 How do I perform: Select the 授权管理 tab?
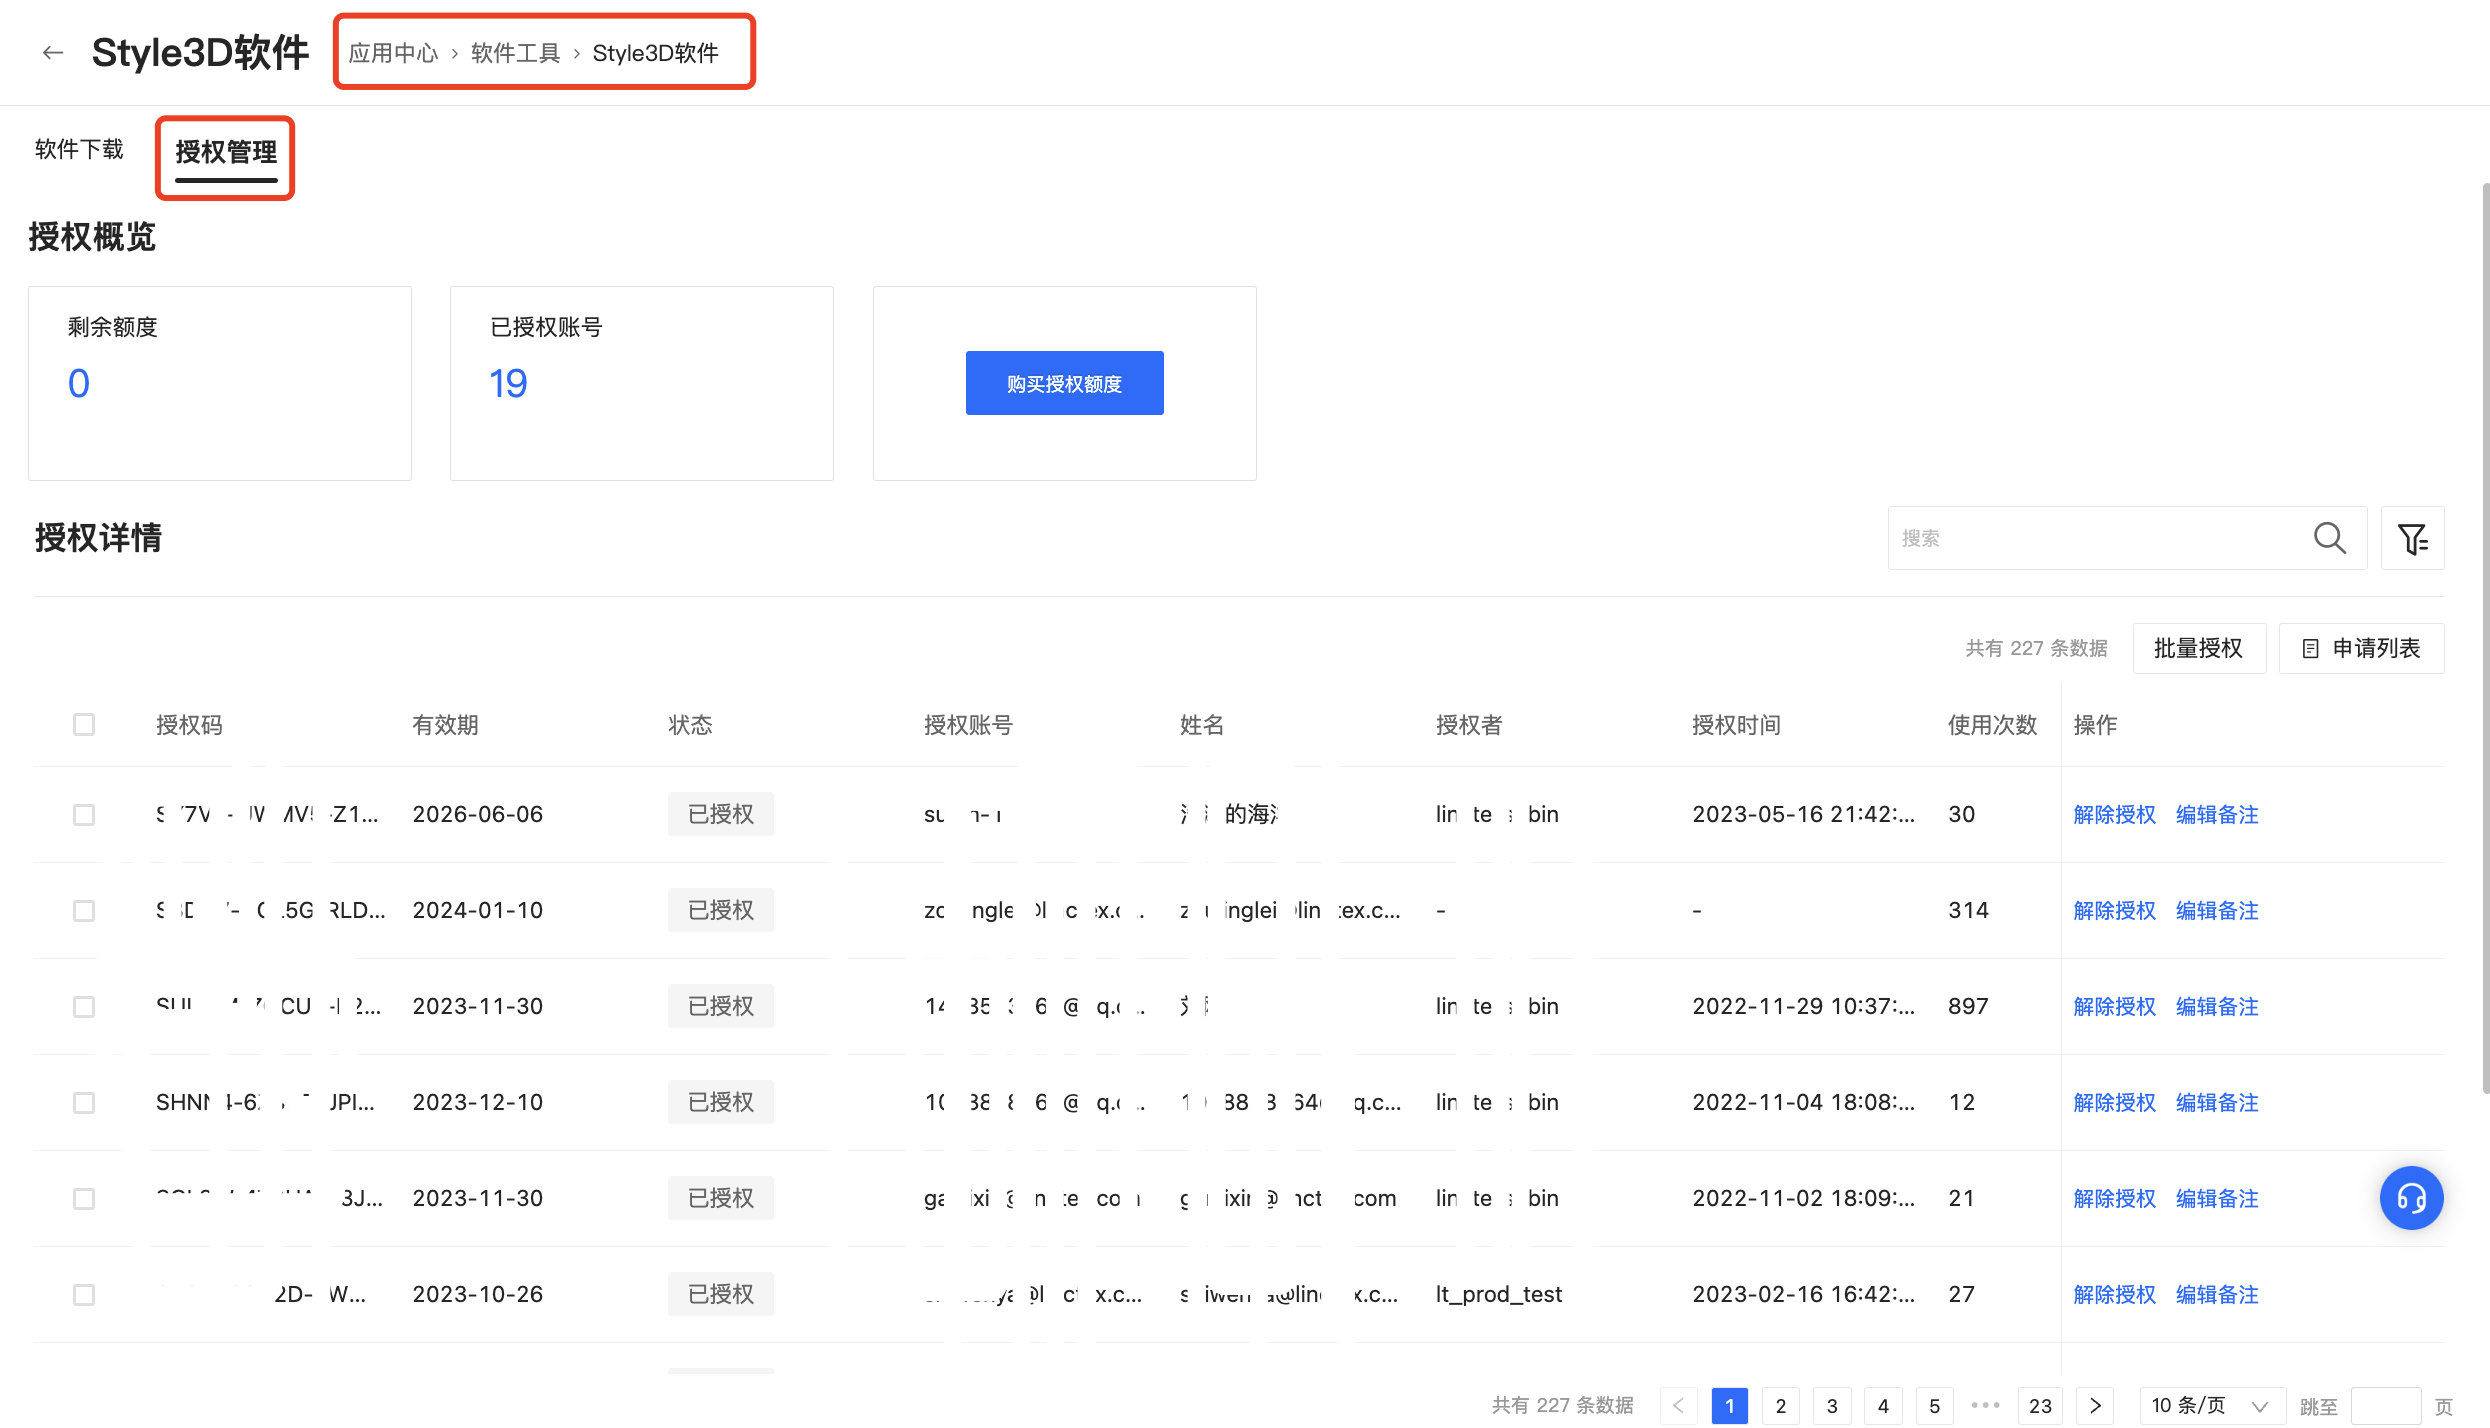226,152
